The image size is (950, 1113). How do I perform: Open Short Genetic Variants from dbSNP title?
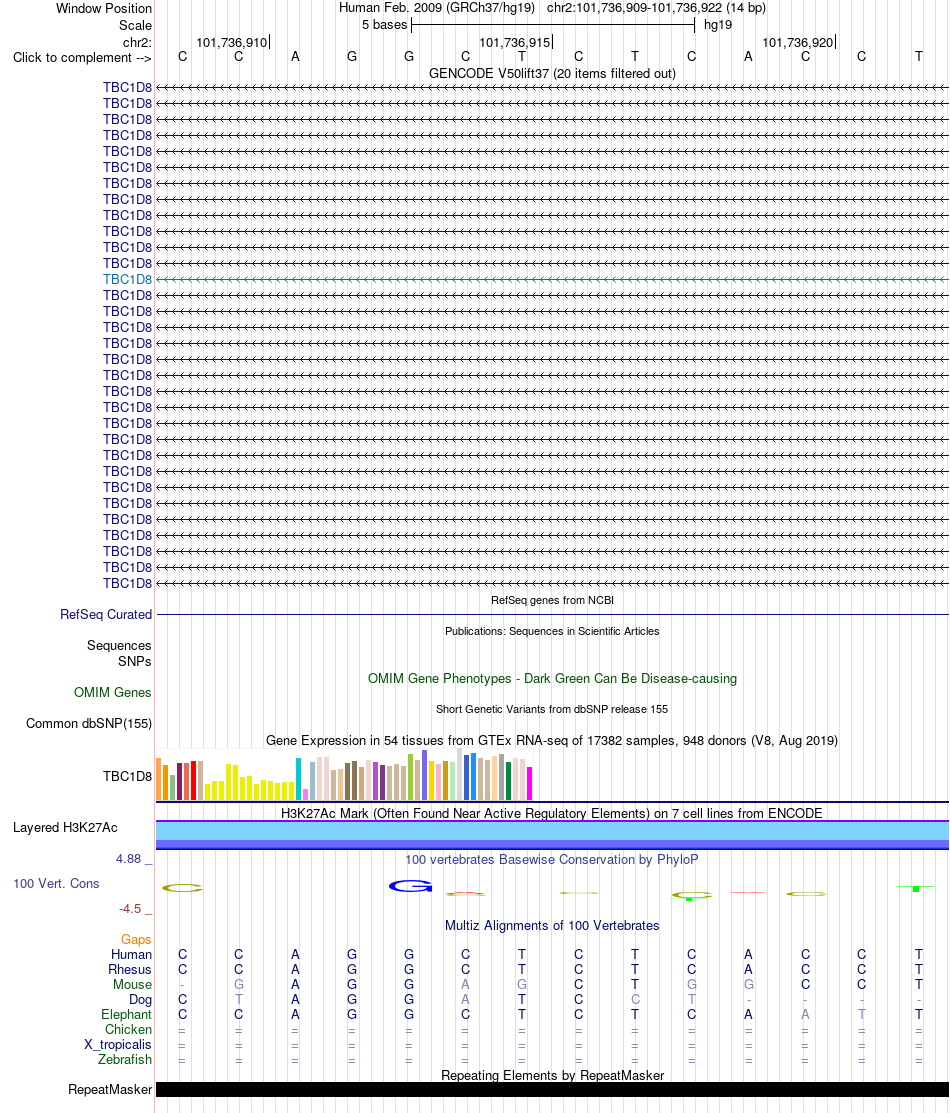(552, 709)
